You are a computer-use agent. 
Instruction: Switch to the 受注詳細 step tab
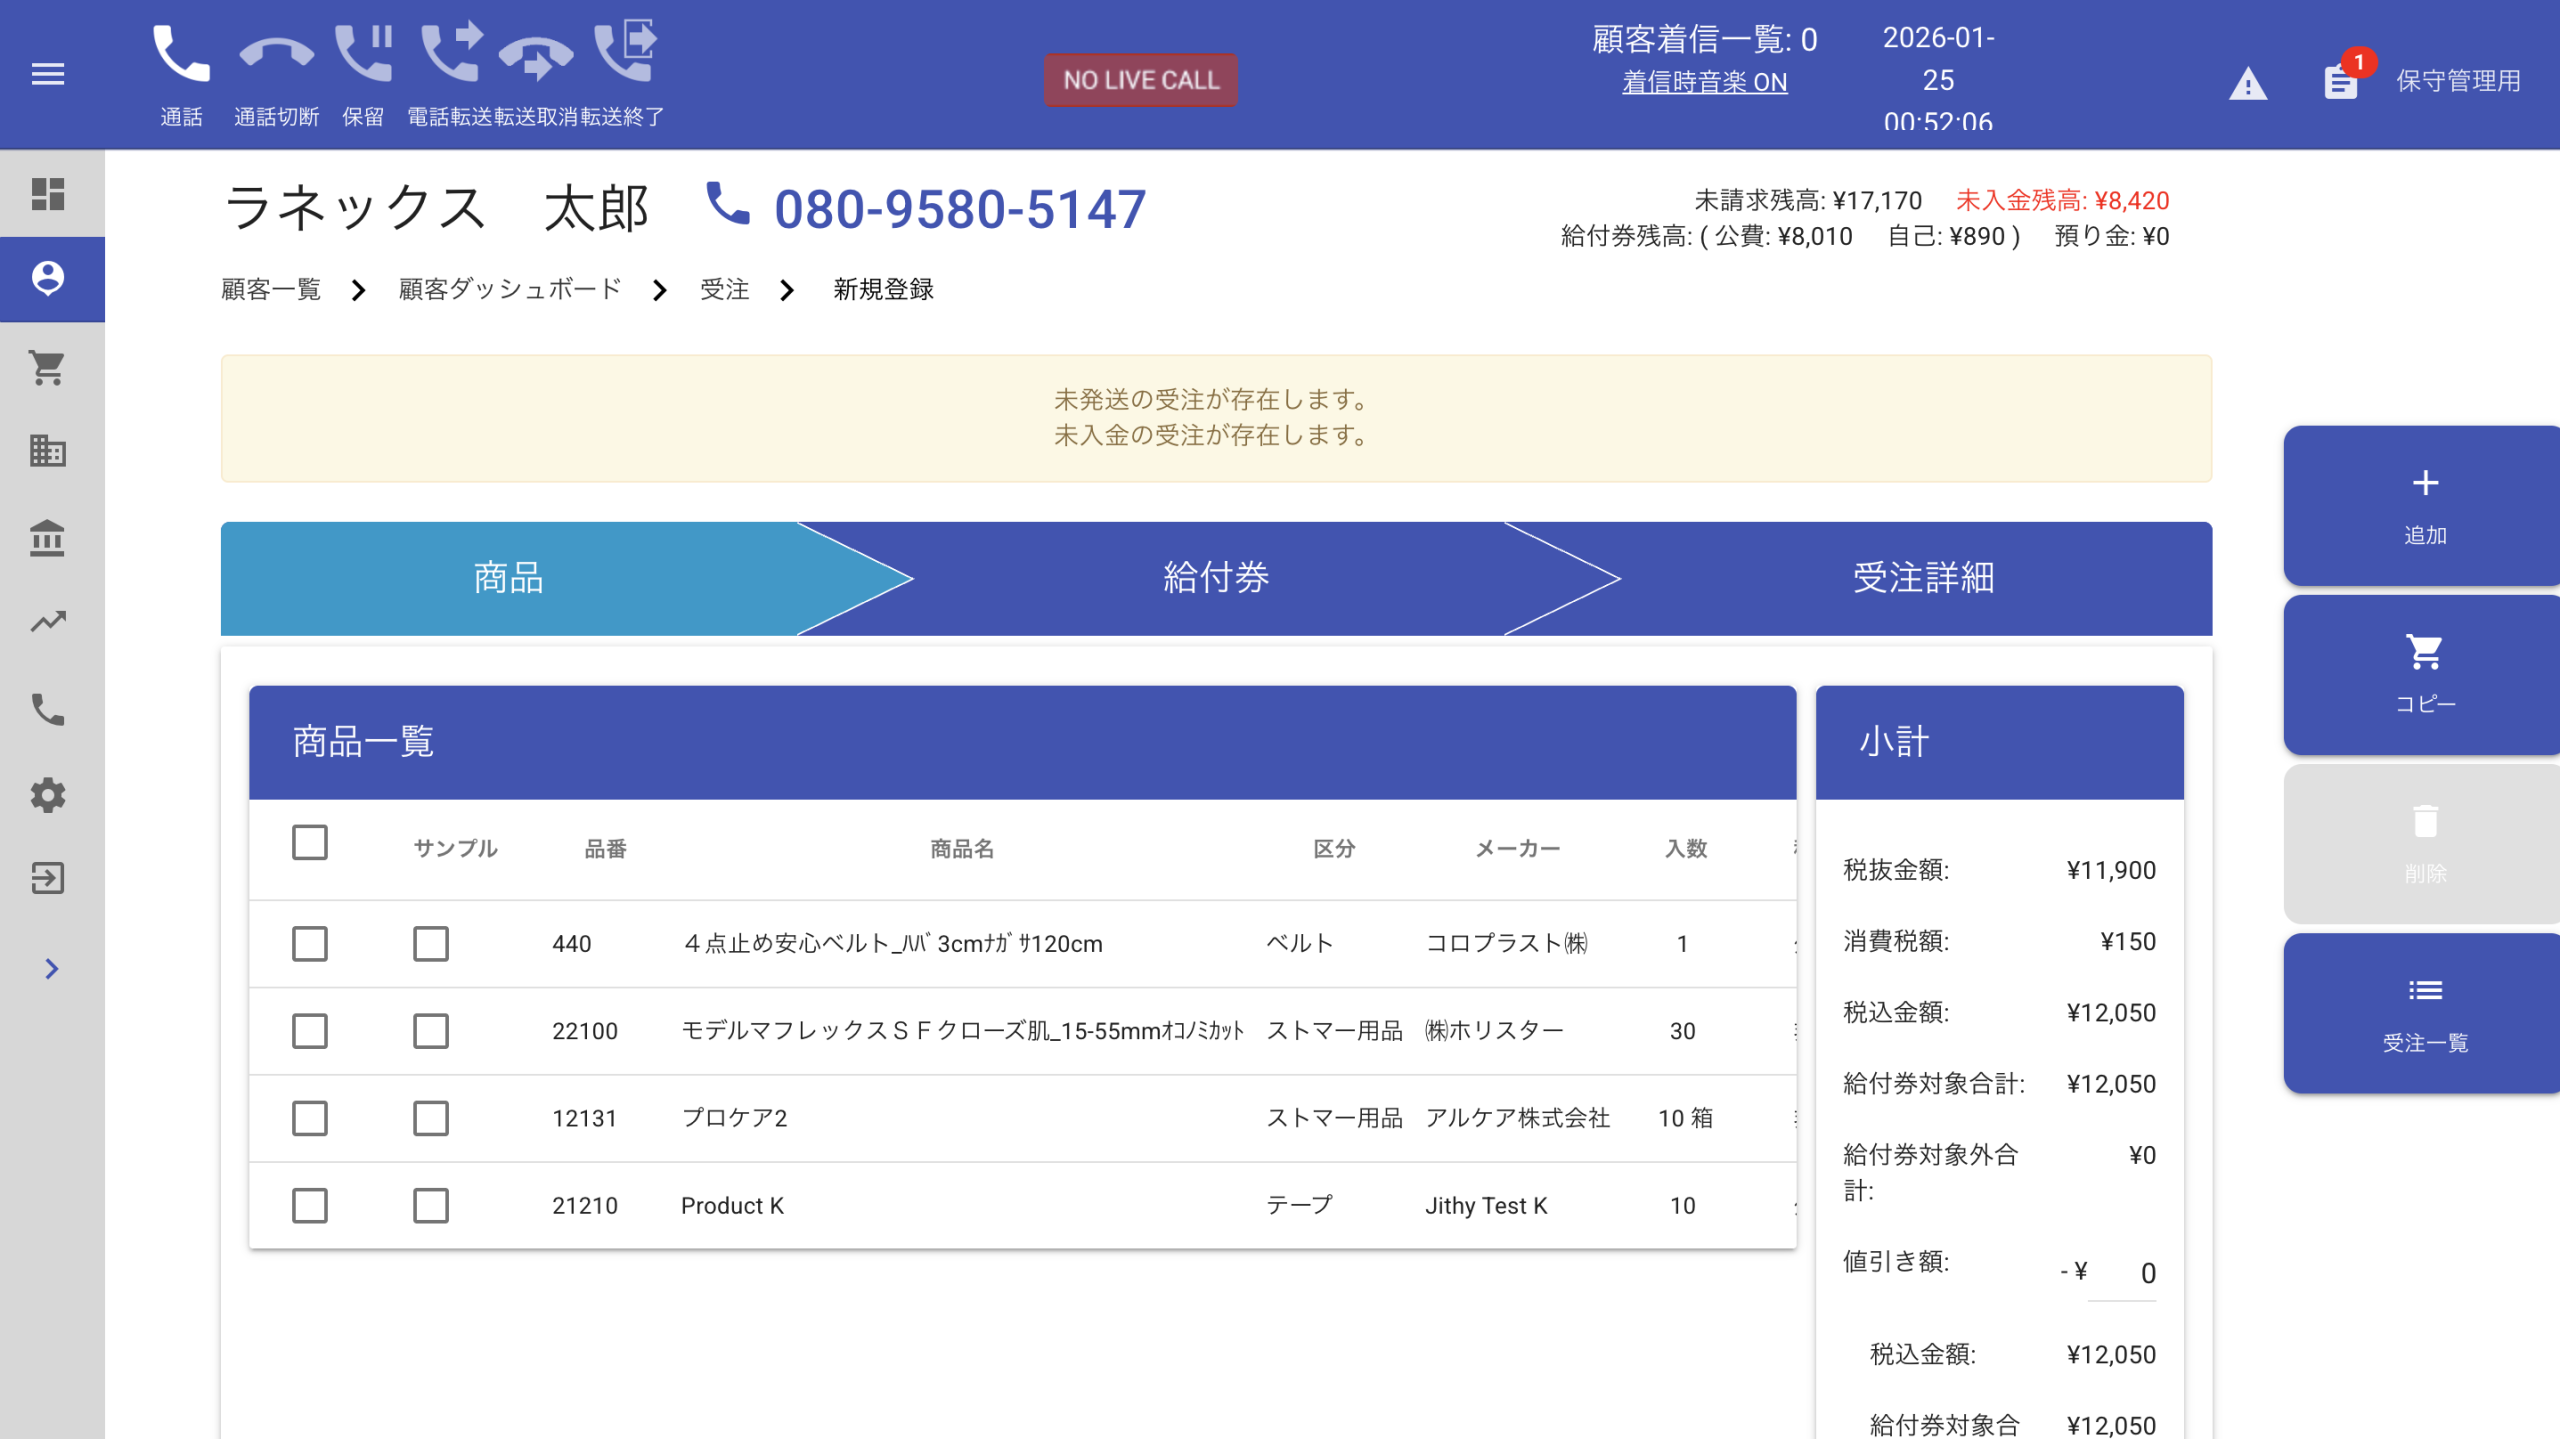click(1922, 578)
